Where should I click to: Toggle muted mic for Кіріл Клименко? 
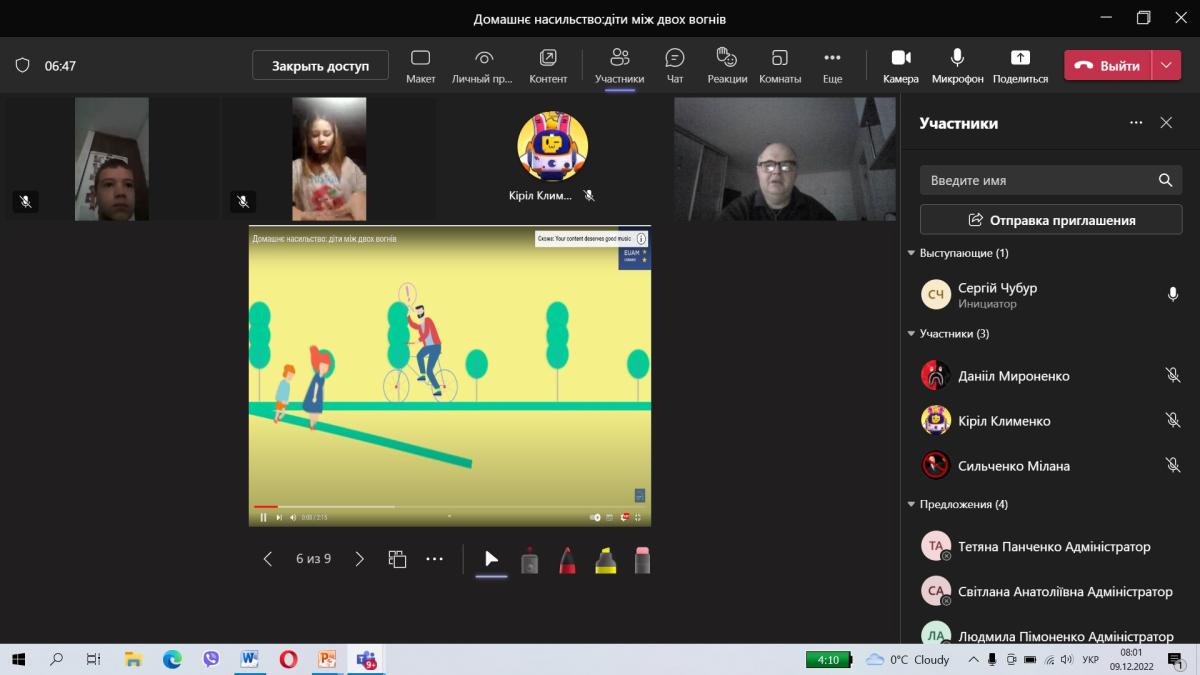(1173, 421)
